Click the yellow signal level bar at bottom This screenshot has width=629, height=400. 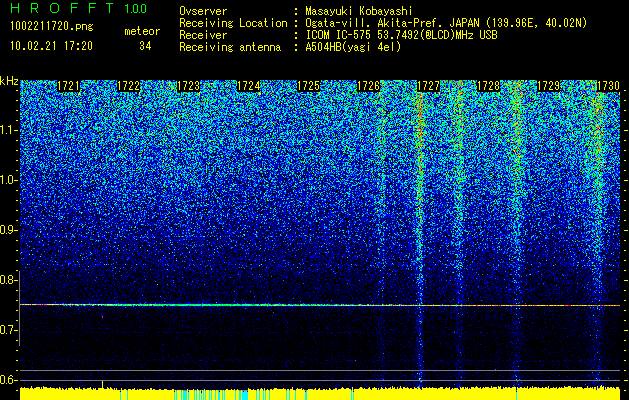[320, 394]
